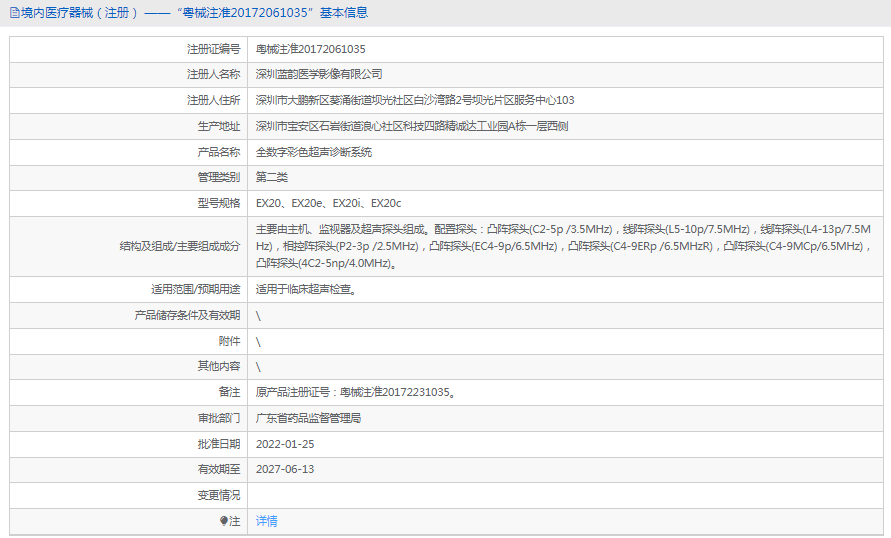
Task: Select intended use text 适用于临床超声检查。
Action: (306, 289)
